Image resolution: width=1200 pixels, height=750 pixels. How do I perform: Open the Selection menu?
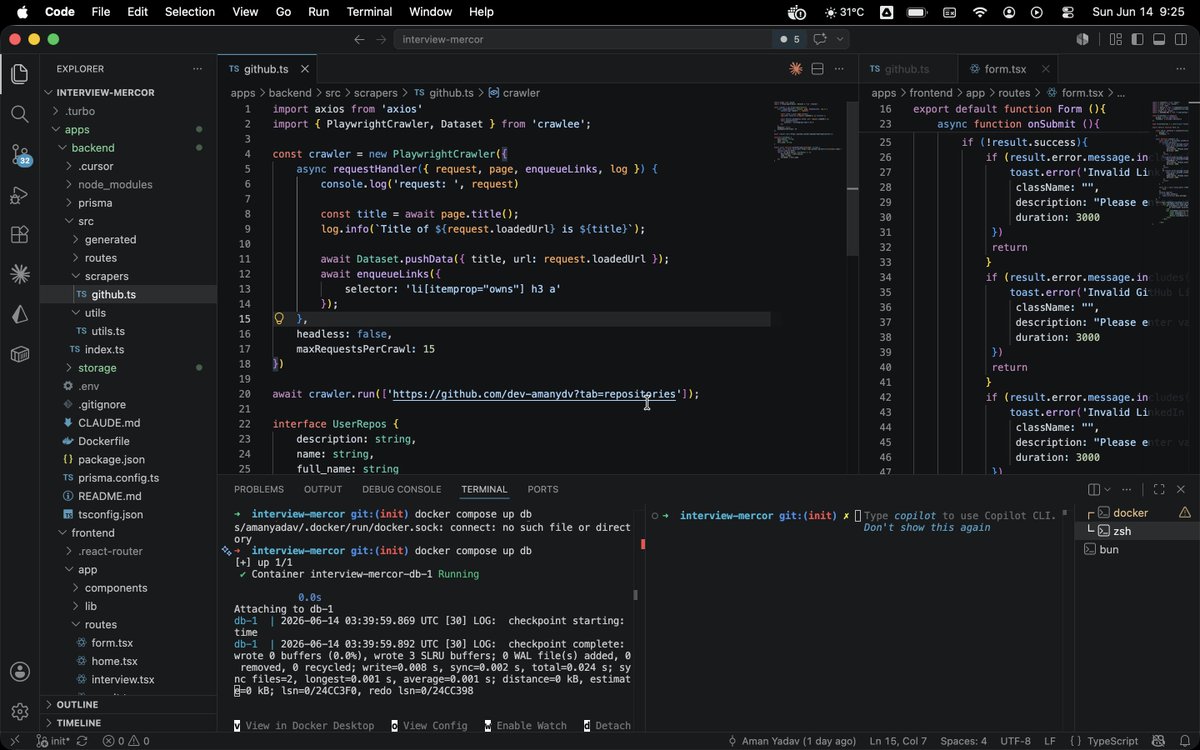tap(190, 12)
